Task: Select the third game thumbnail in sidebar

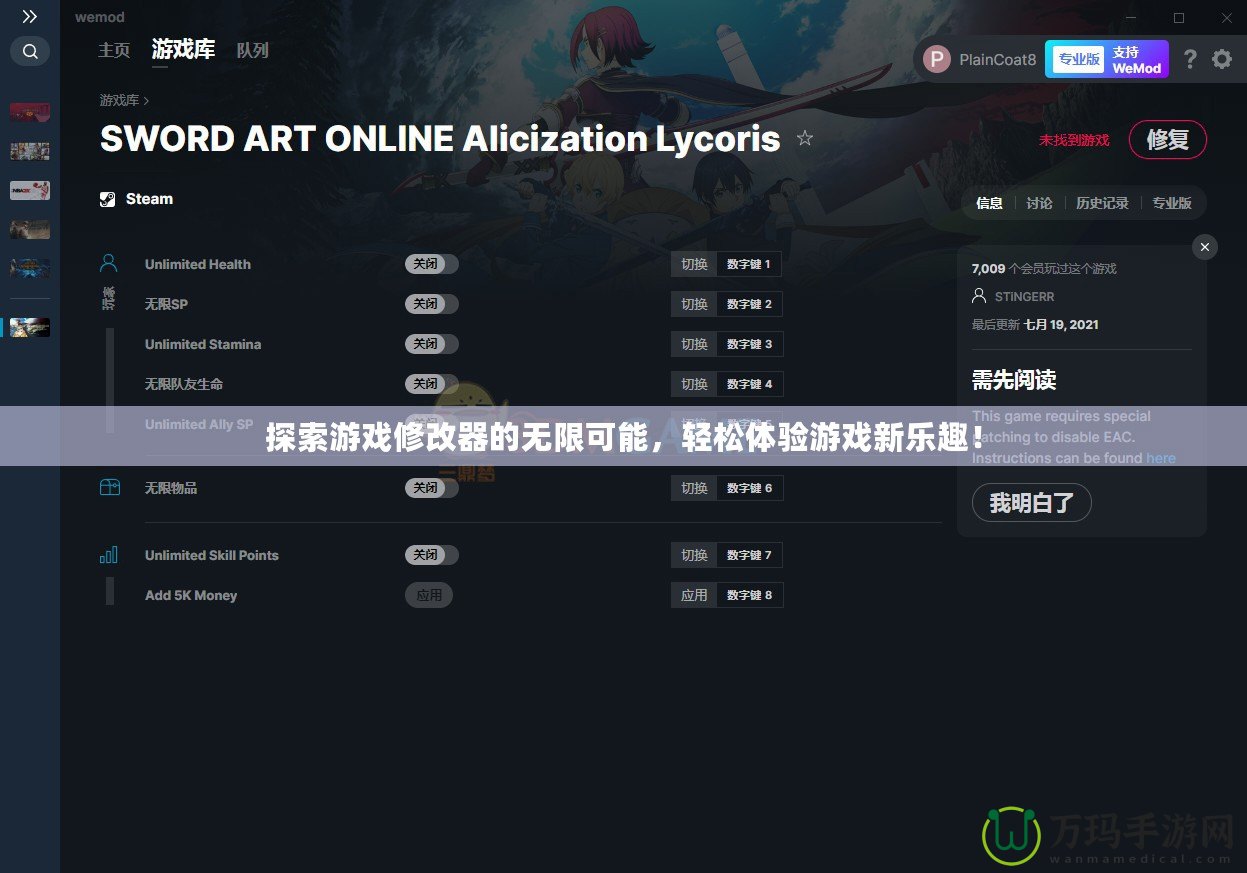Action: (x=30, y=190)
